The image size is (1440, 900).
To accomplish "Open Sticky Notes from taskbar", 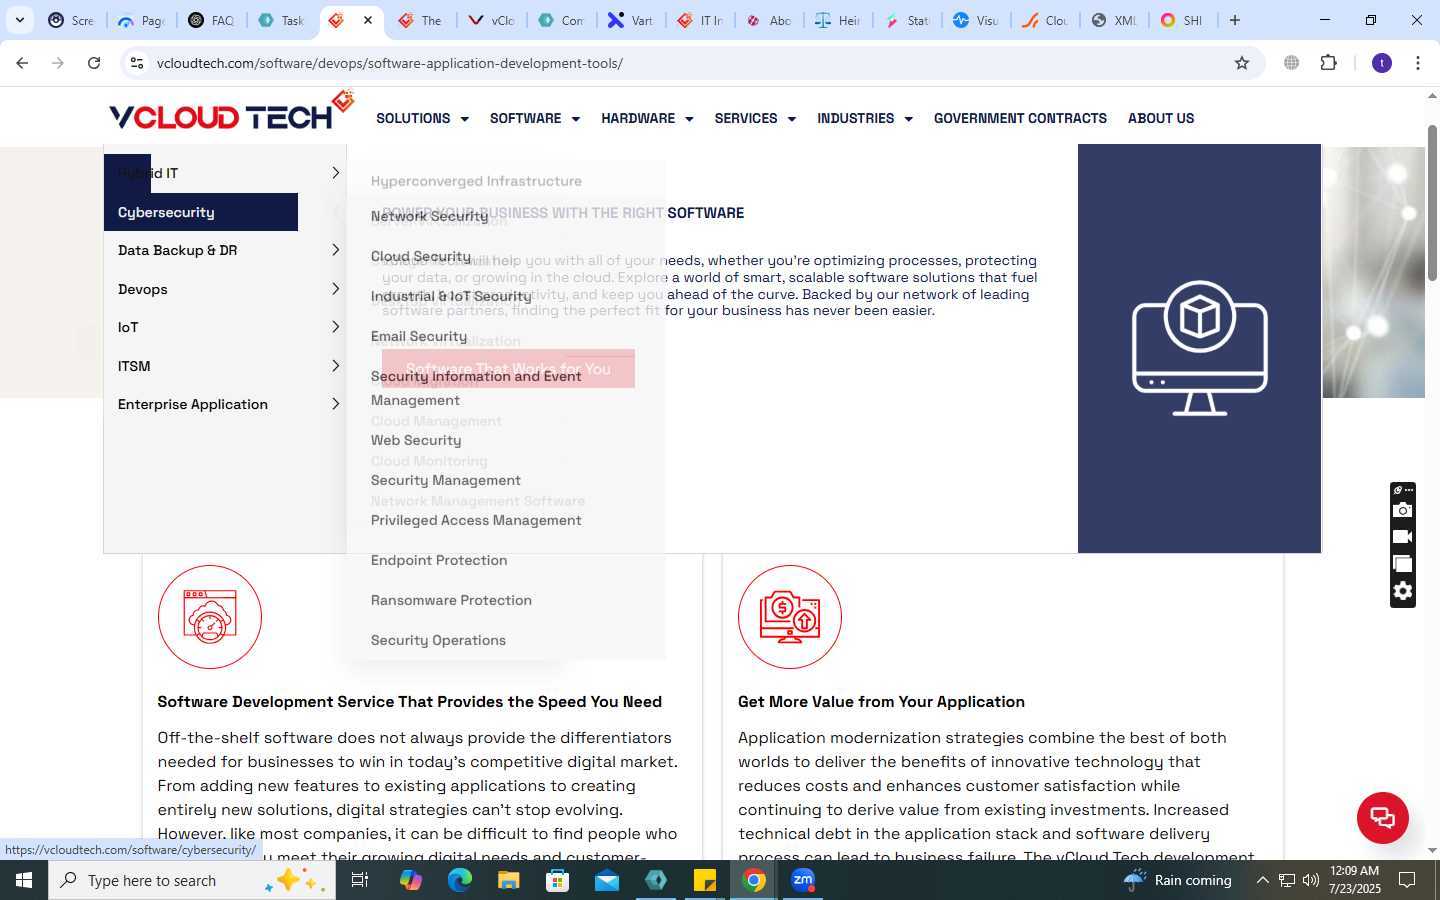I will (705, 880).
